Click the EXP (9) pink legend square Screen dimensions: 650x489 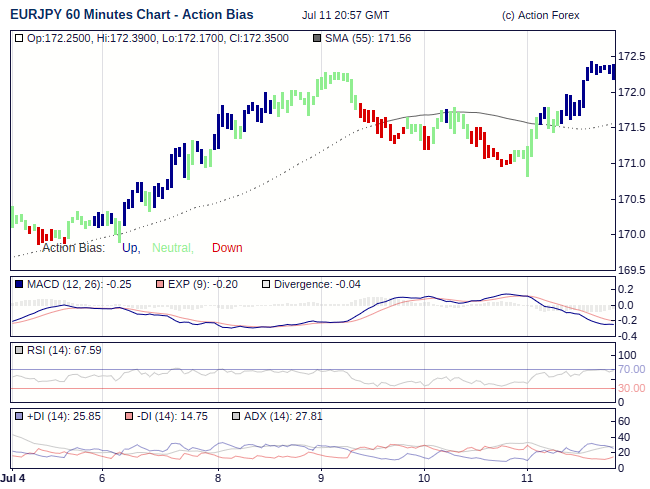[x=159, y=284]
